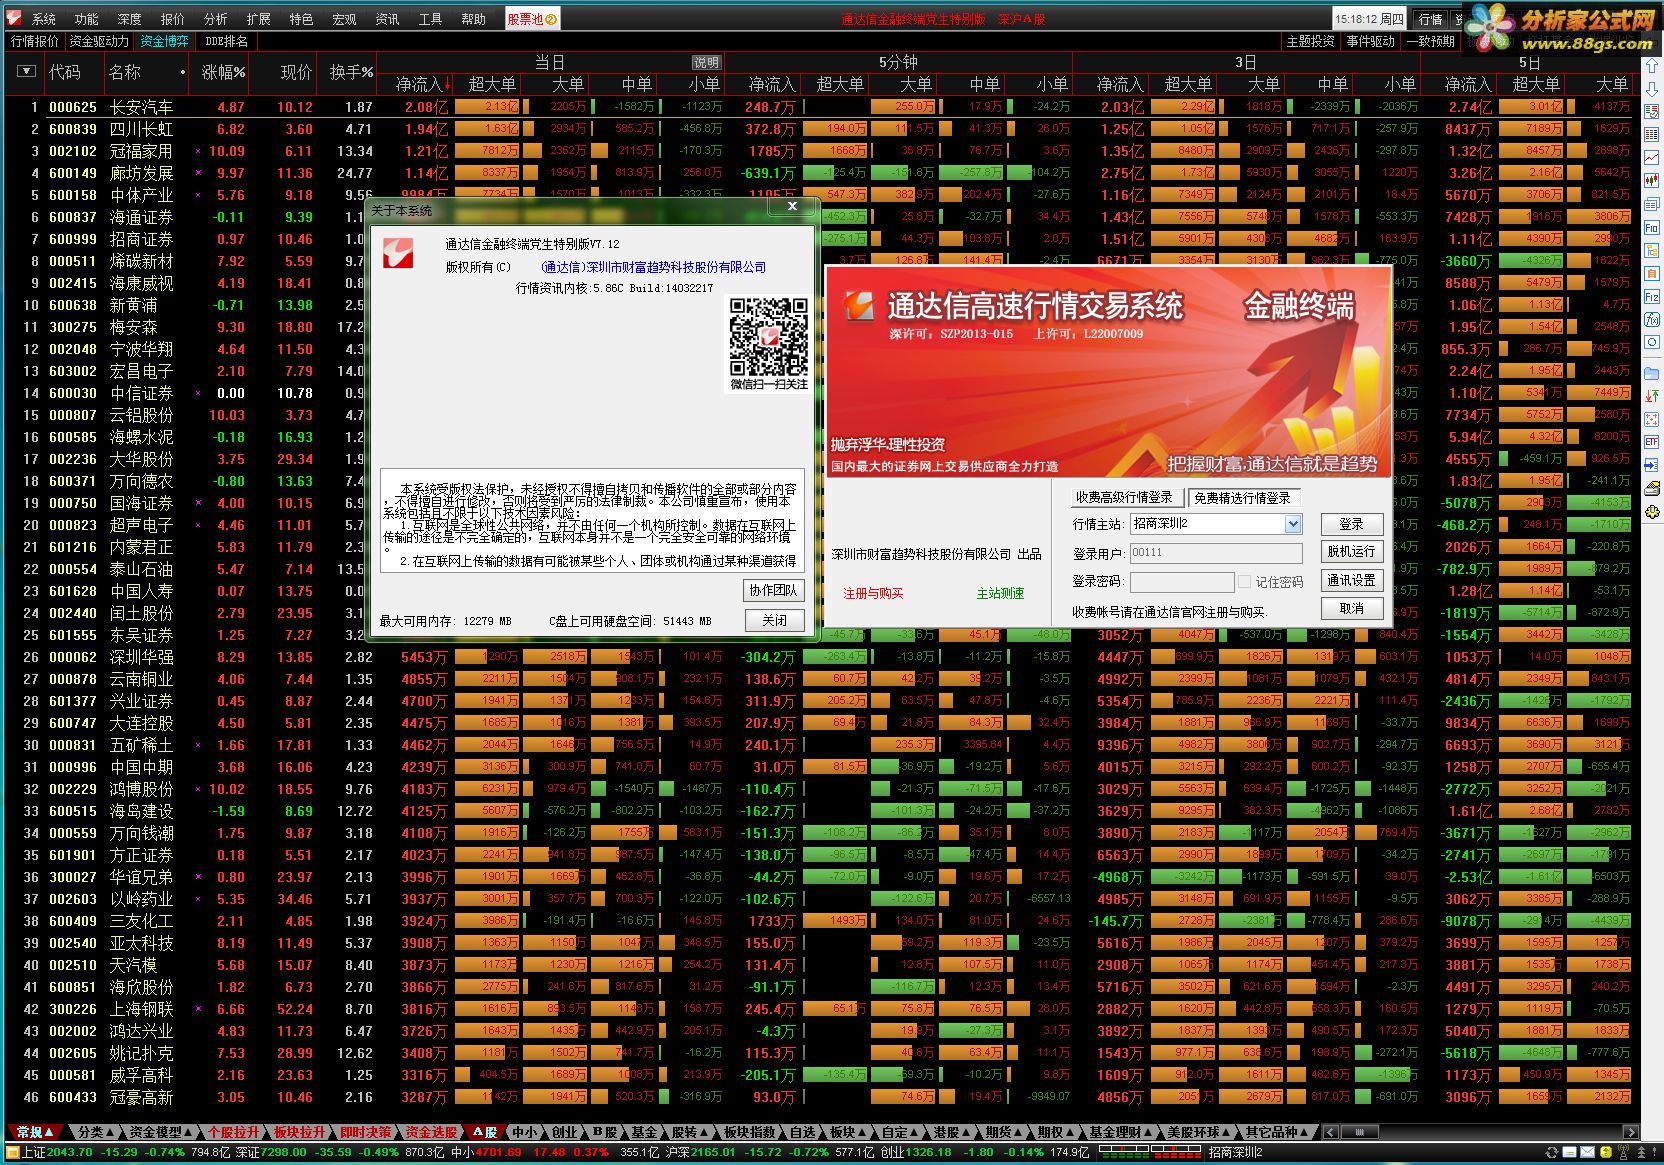Image resolution: width=1664 pixels, height=1165 pixels.
Task: Switch to the DDE排名 tab
Action: 226,41
